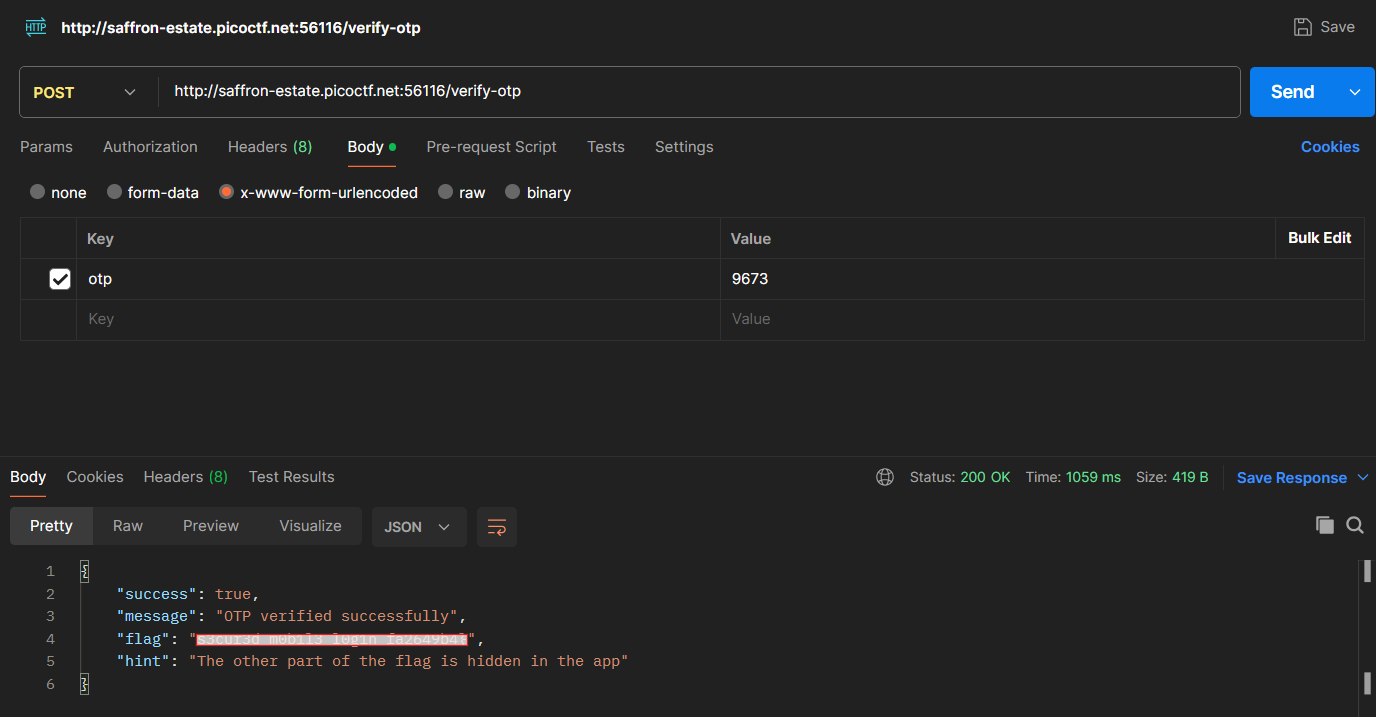Open the Cookies link
1376x717 pixels.
(x=1329, y=147)
